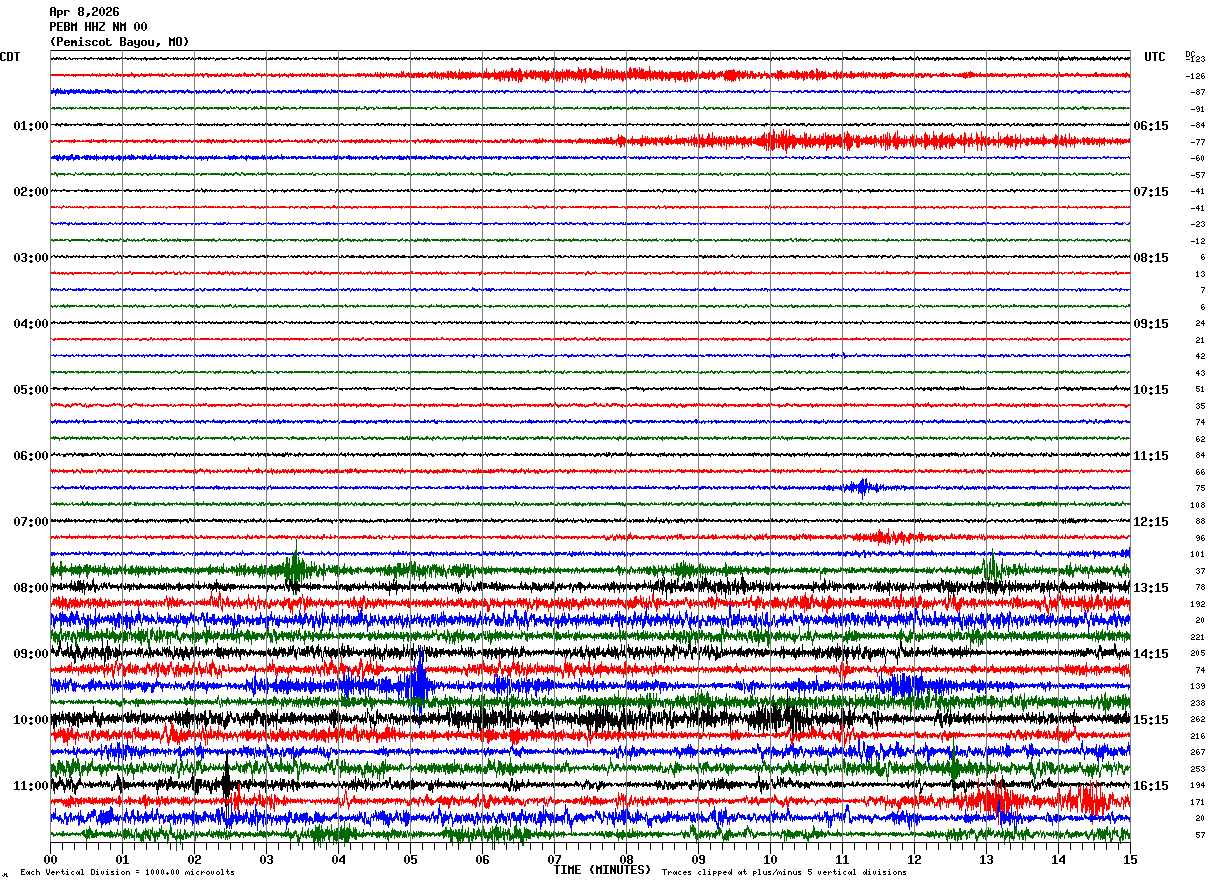Click the 04:00 CDT time label

[x=31, y=324]
